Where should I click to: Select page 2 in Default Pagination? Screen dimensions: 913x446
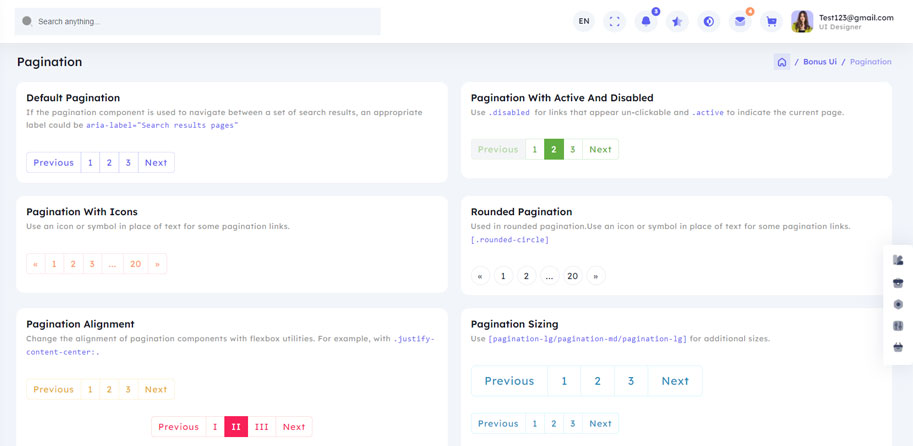pos(109,162)
